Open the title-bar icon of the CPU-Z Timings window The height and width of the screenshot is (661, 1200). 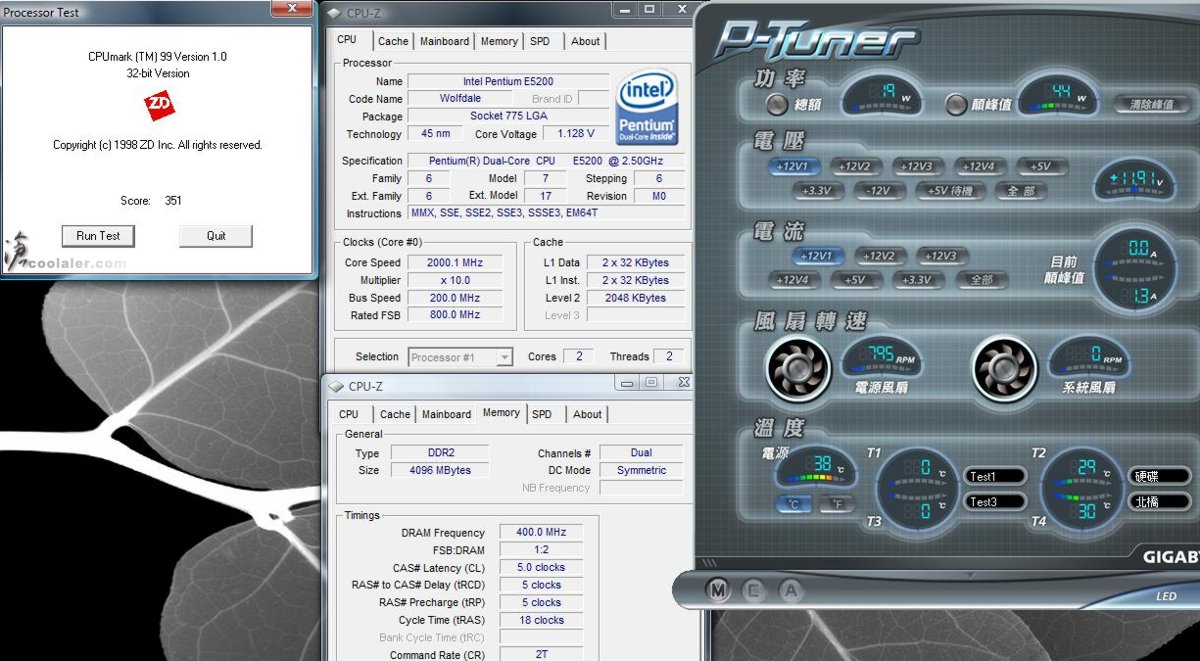coord(335,386)
